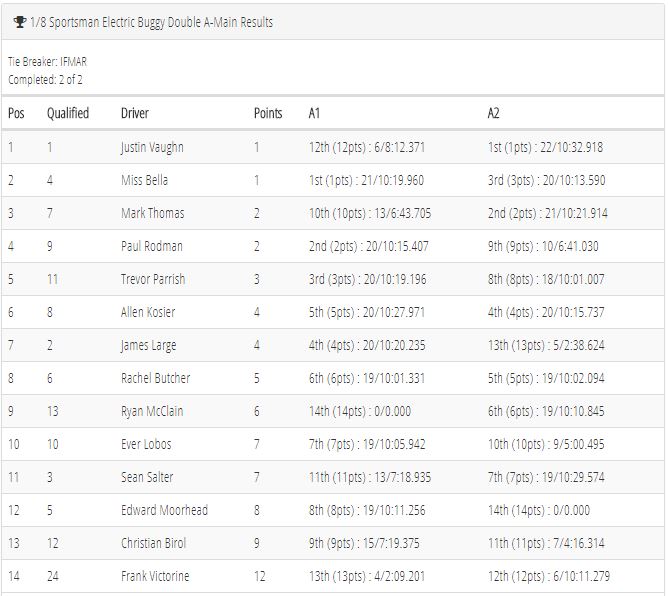669x596 pixels.
Task: Select the A1 column header
Action: coord(314,113)
